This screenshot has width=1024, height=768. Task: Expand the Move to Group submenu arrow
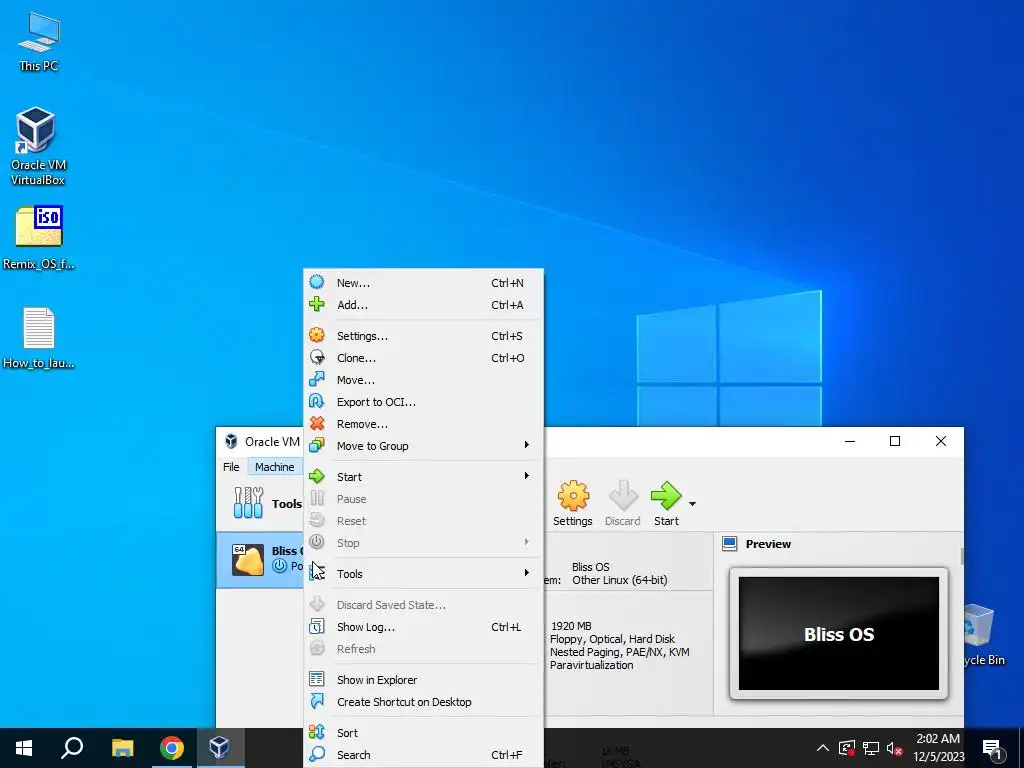(x=526, y=445)
